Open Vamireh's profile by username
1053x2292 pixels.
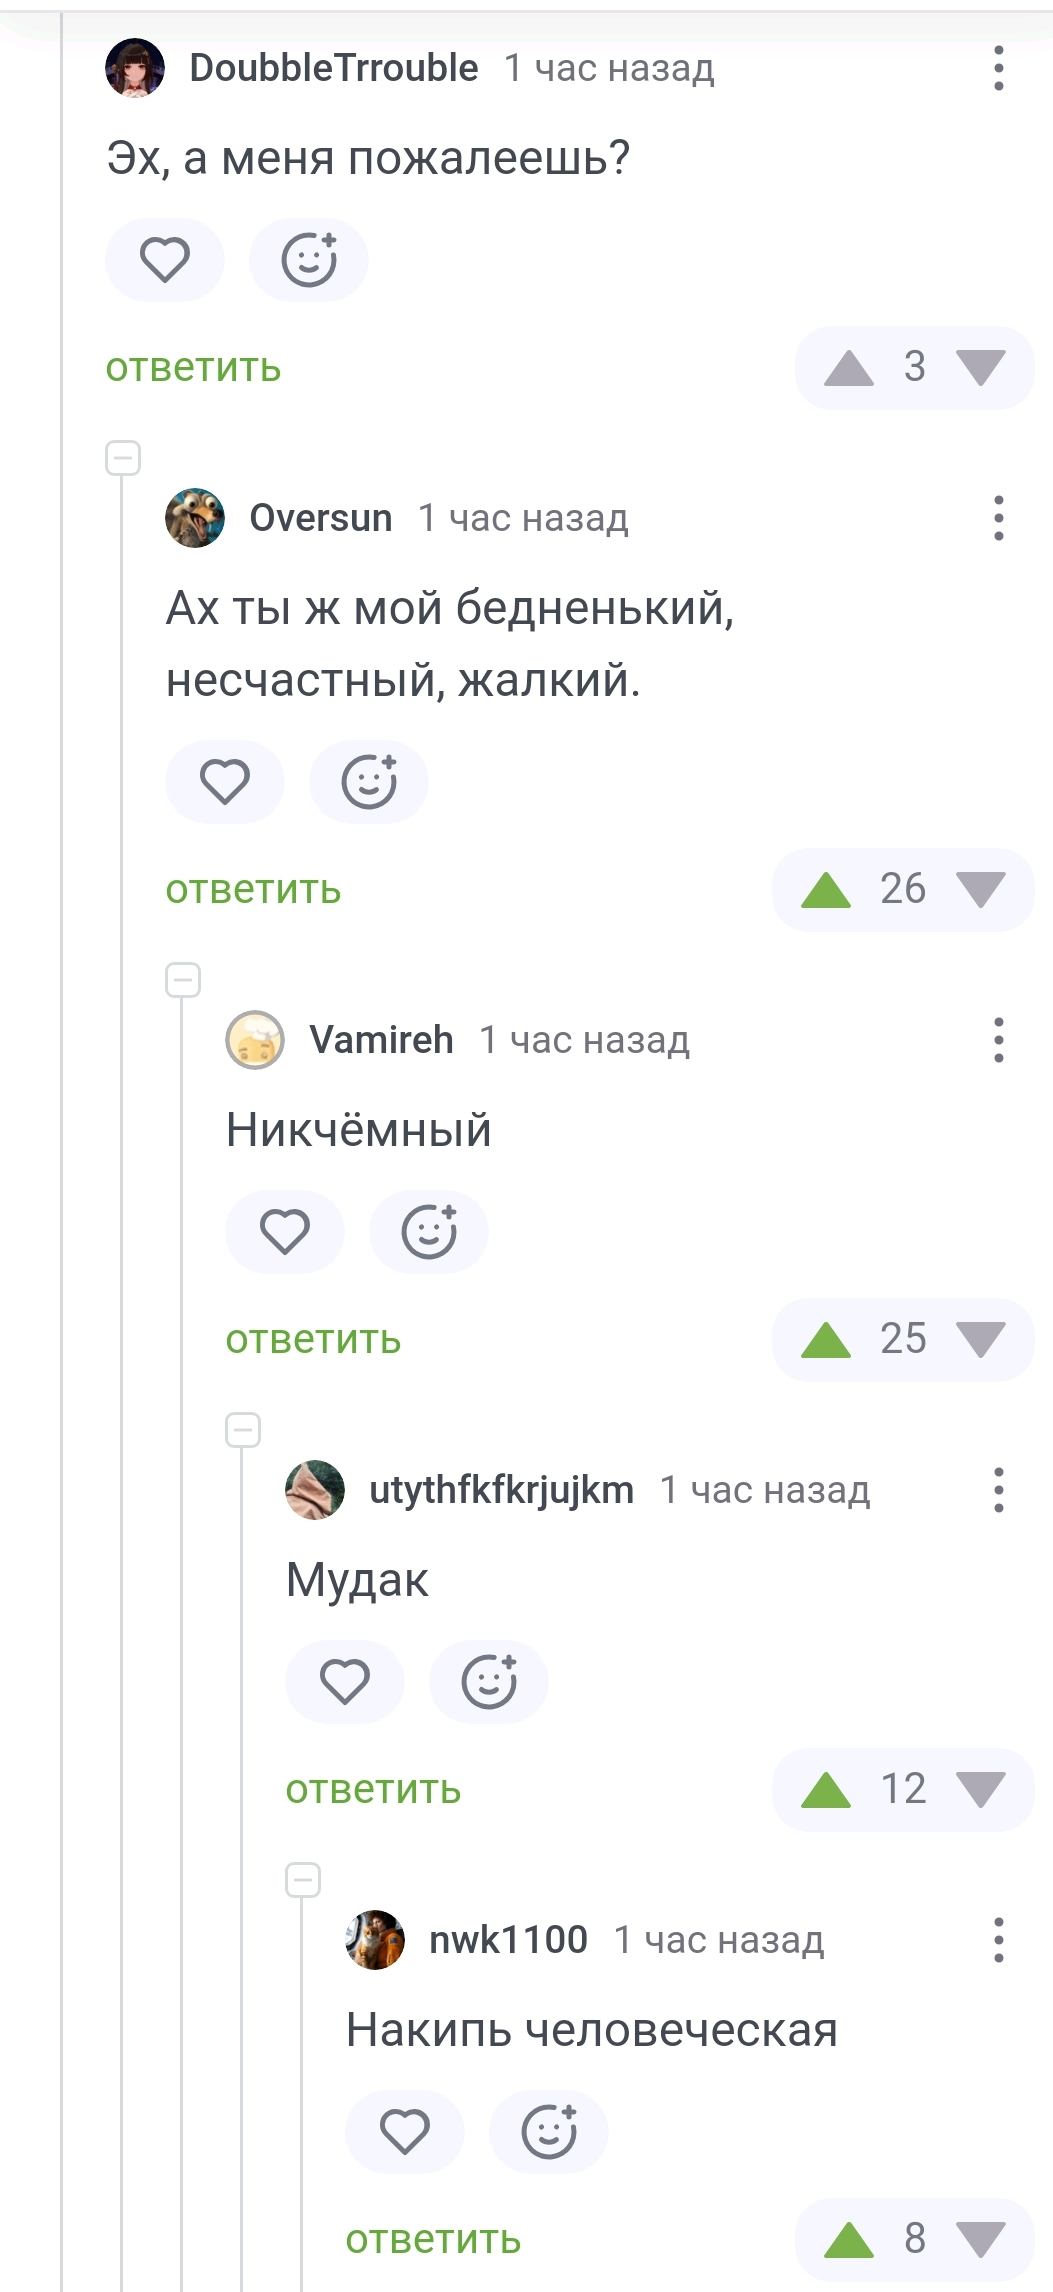381,1040
